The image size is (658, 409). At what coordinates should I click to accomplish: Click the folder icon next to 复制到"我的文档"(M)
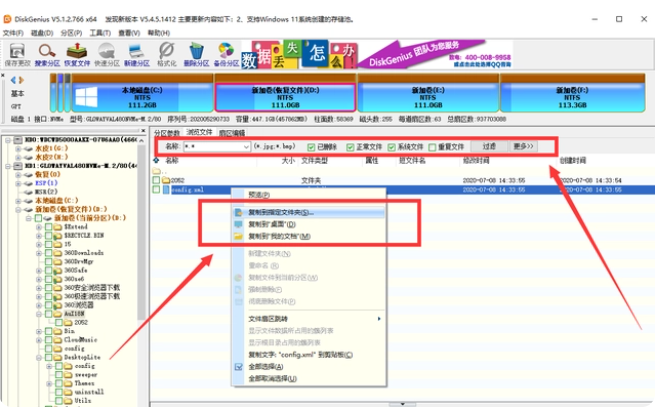[x=238, y=237]
